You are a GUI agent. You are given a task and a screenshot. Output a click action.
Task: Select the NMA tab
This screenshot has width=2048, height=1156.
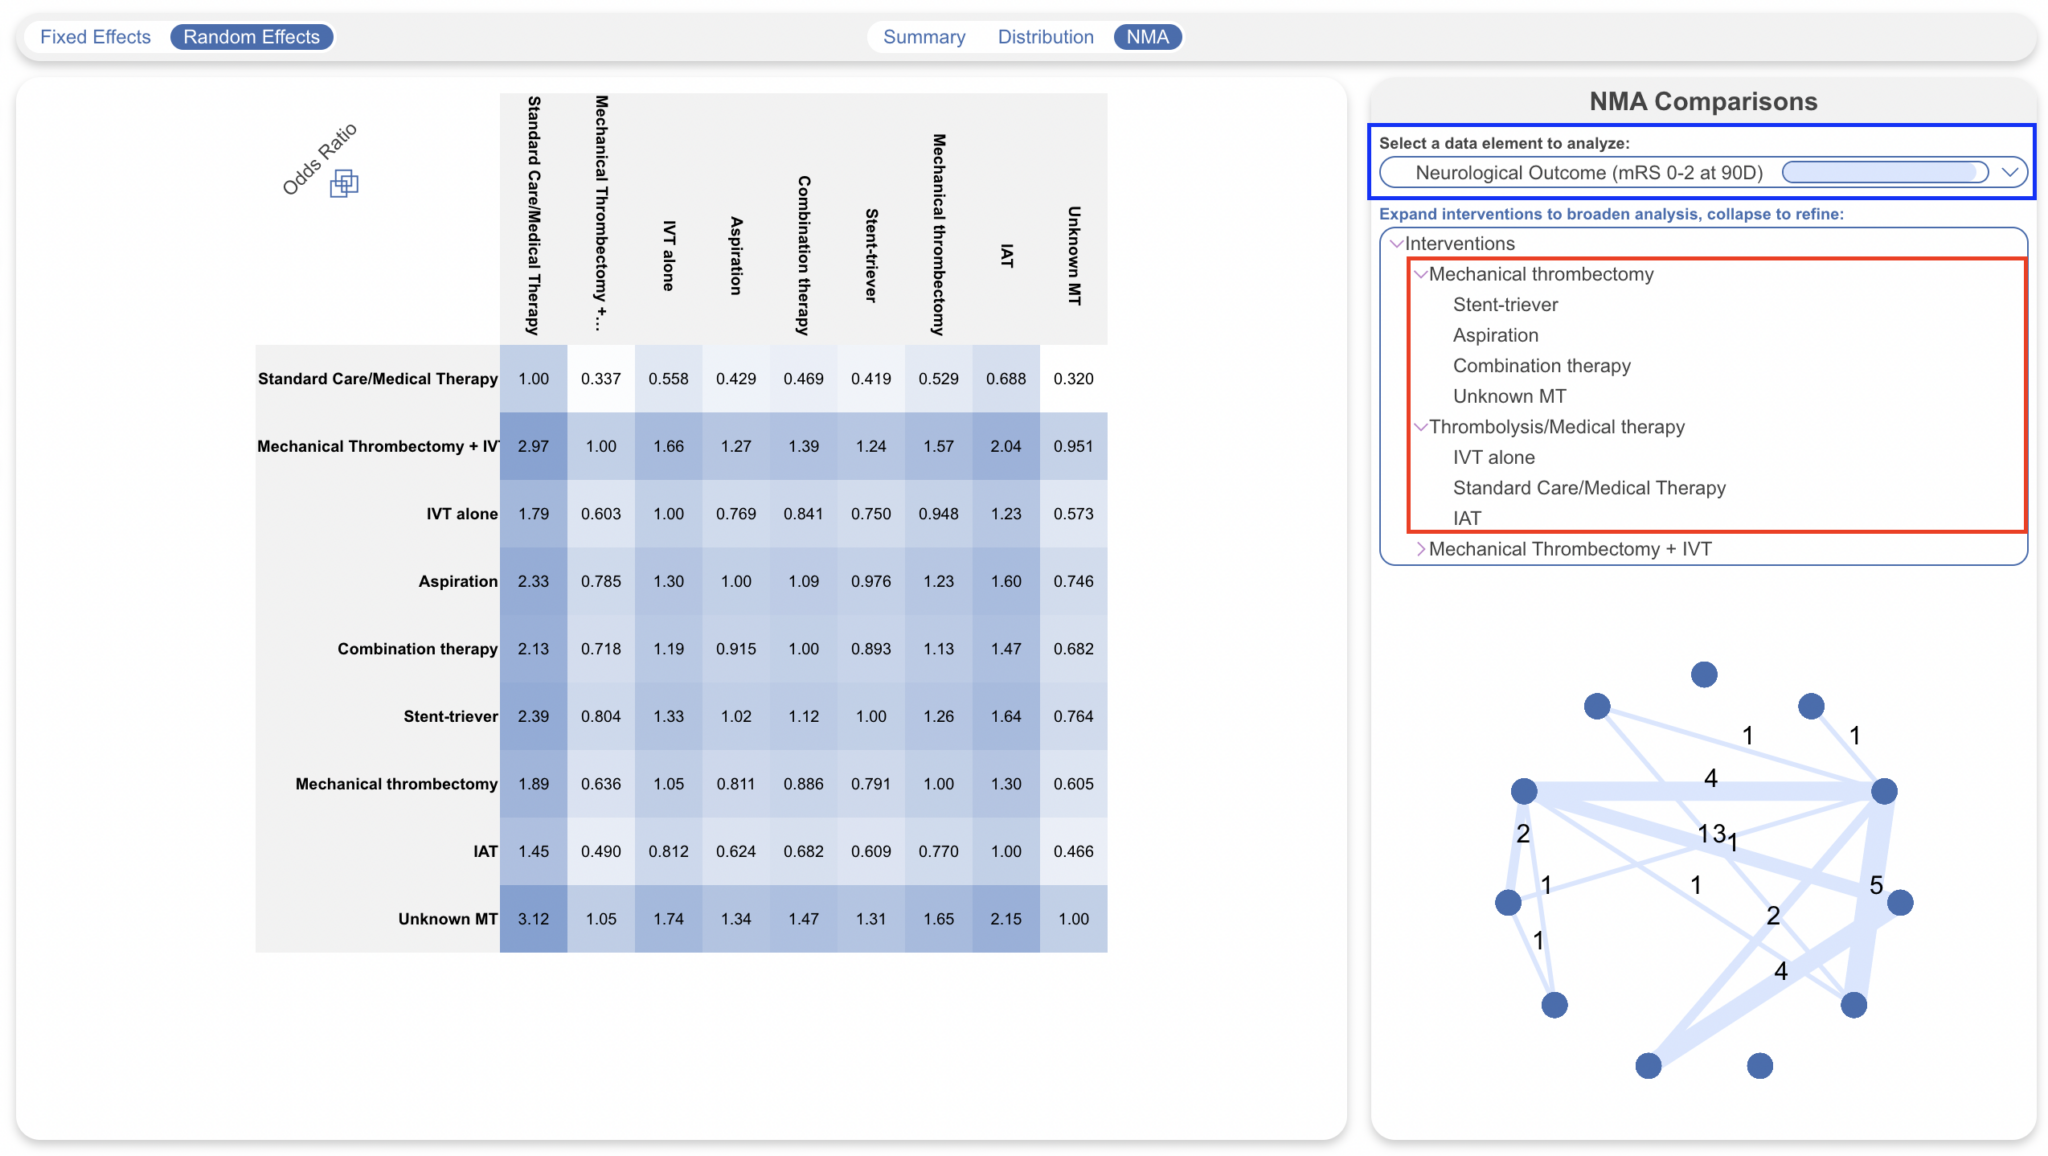tap(1147, 36)
